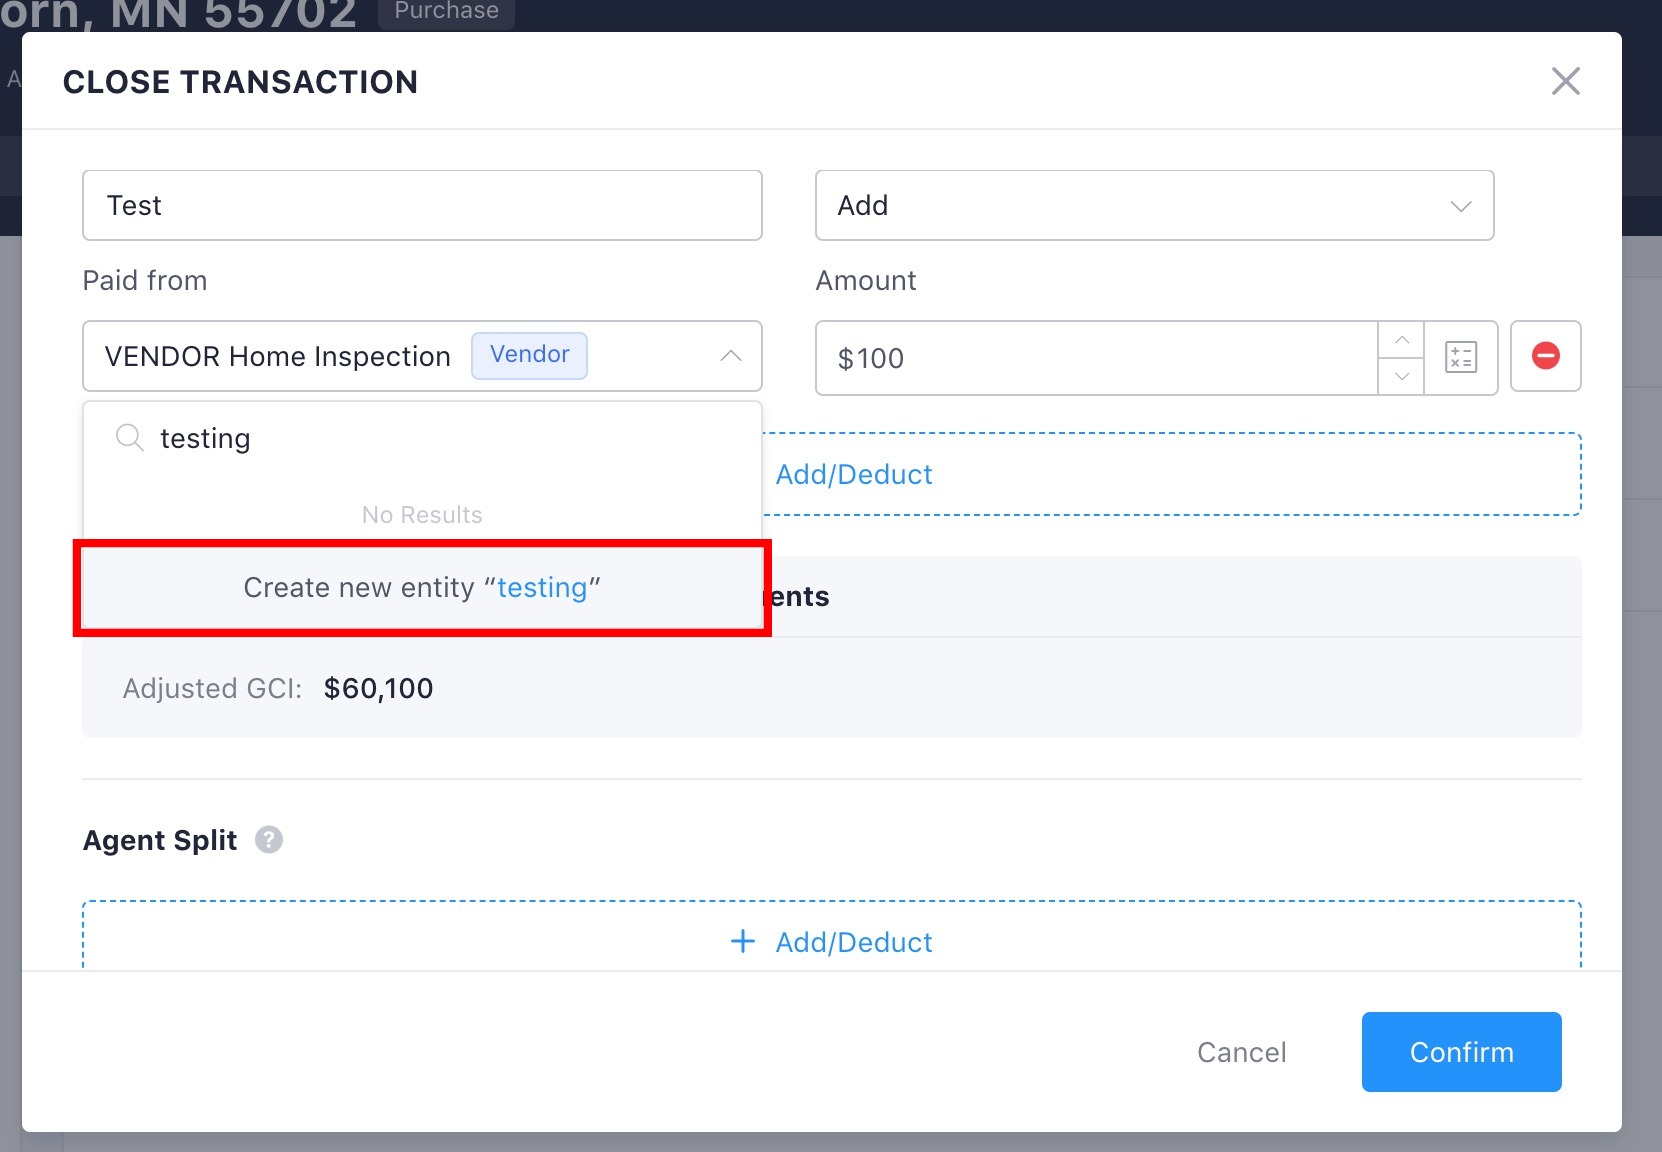Click the Purchase label at the top

[446, 12]
